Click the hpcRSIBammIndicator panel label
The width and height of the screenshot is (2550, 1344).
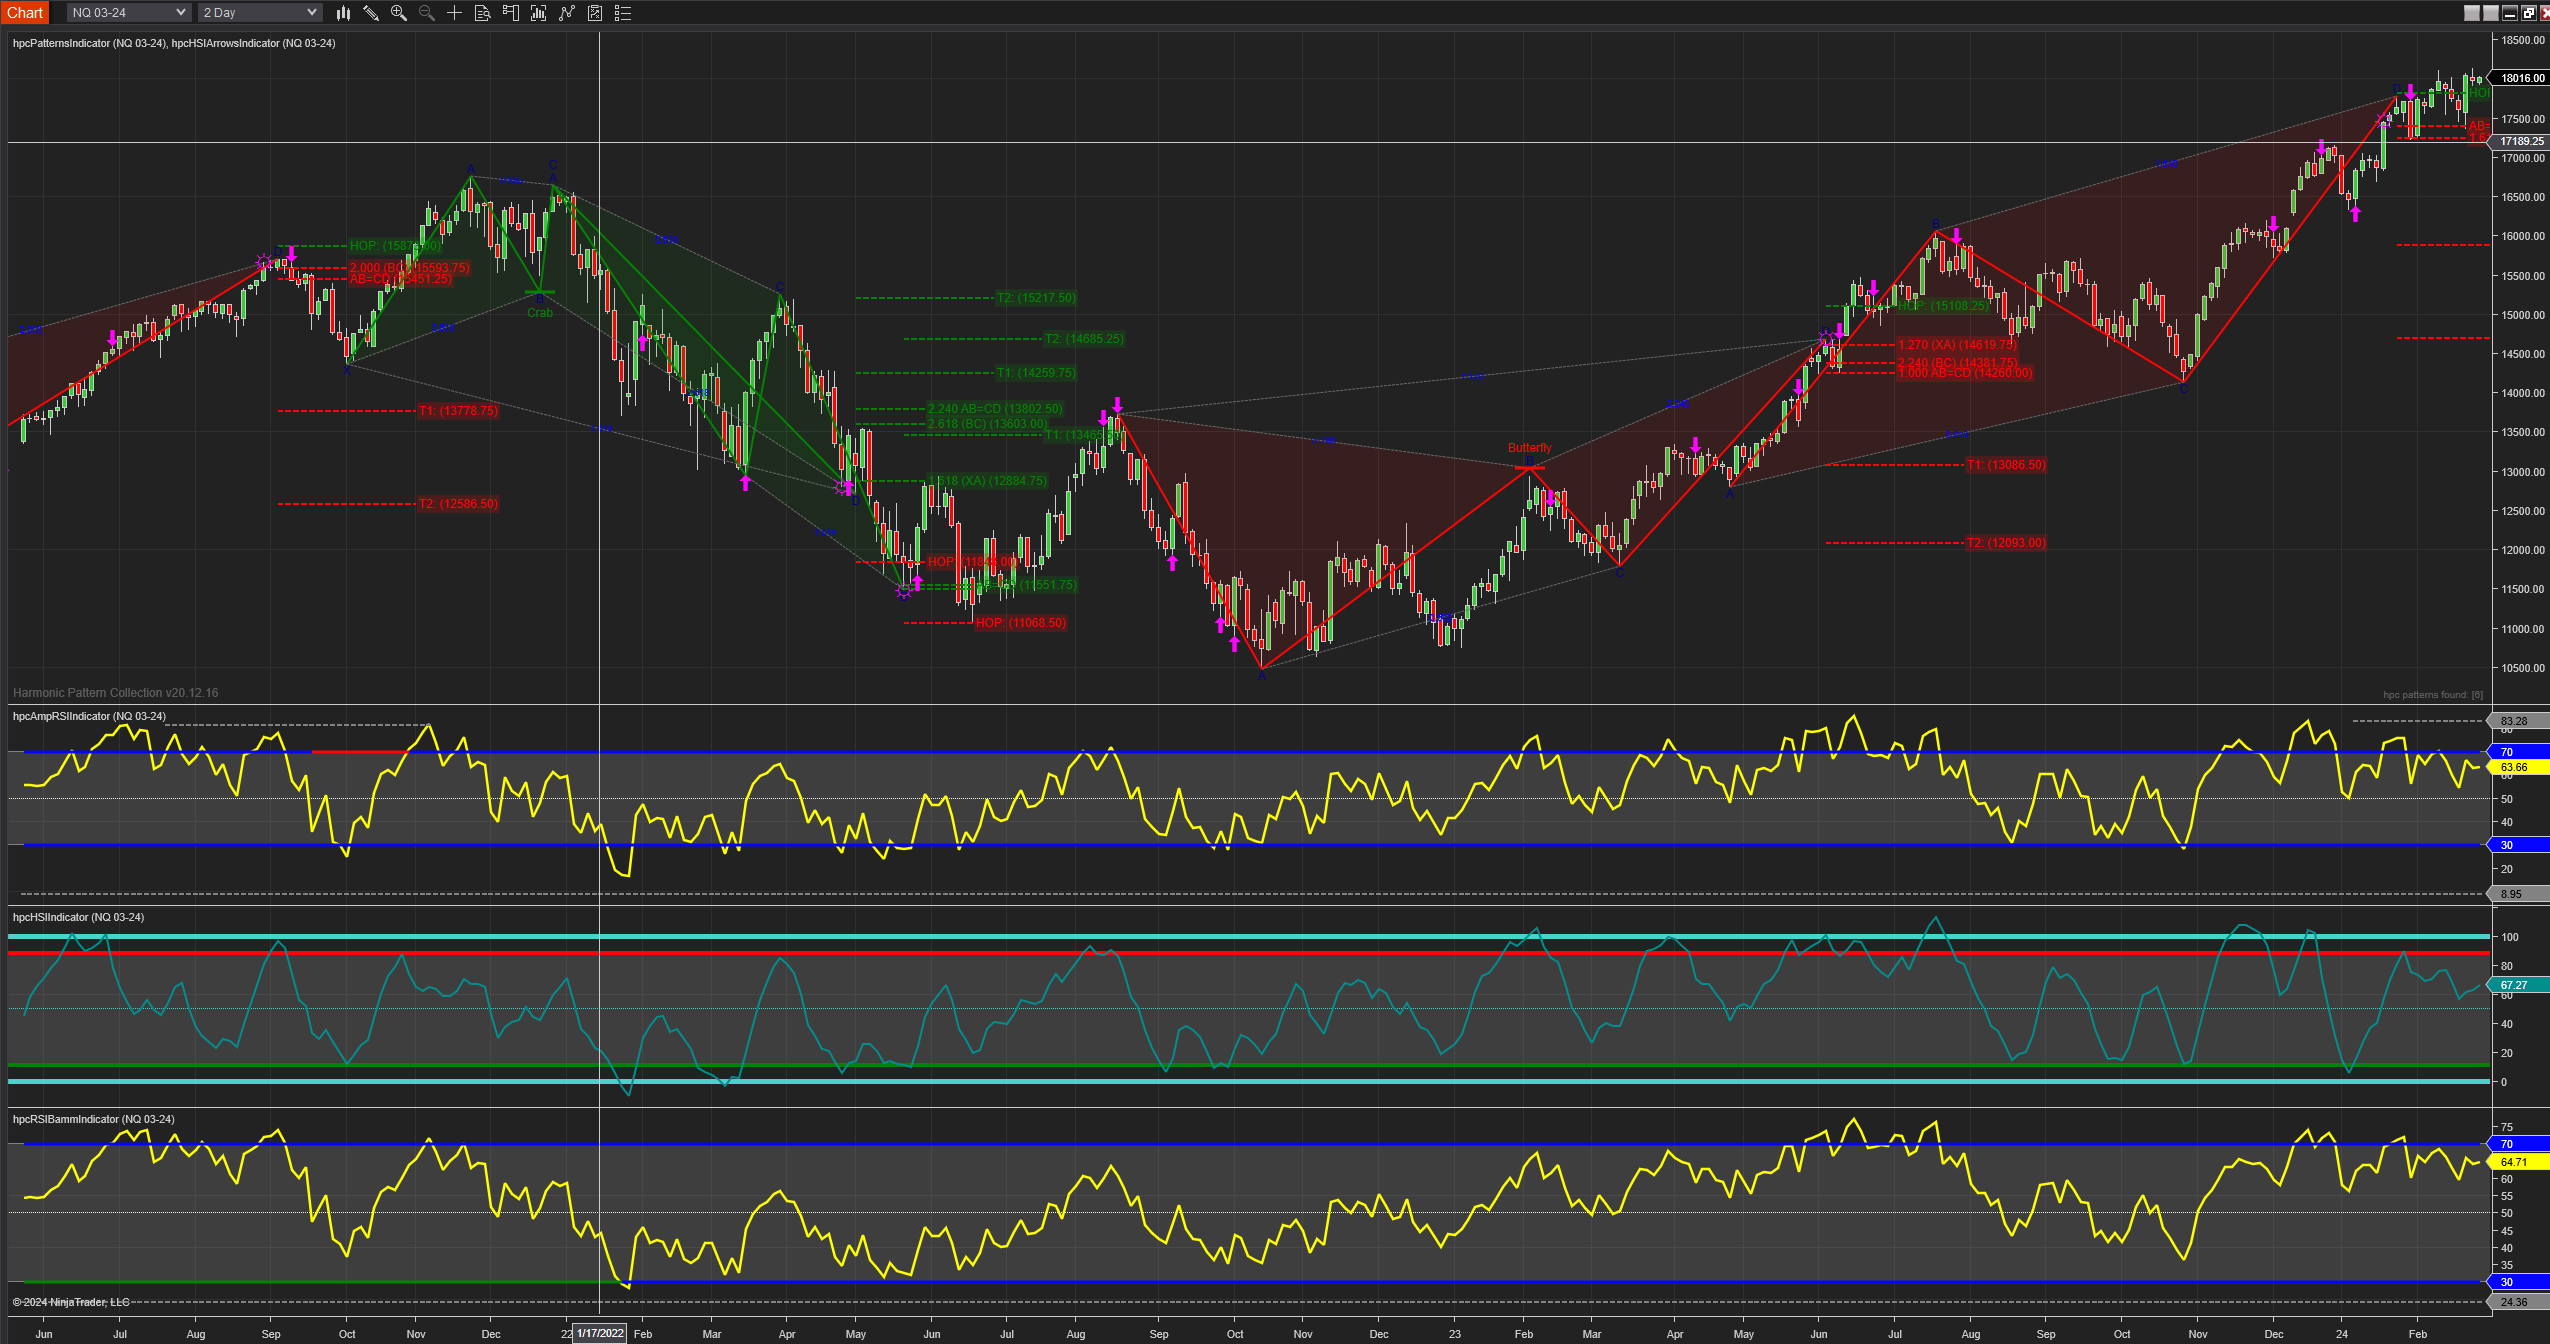tap(93, 1119)
